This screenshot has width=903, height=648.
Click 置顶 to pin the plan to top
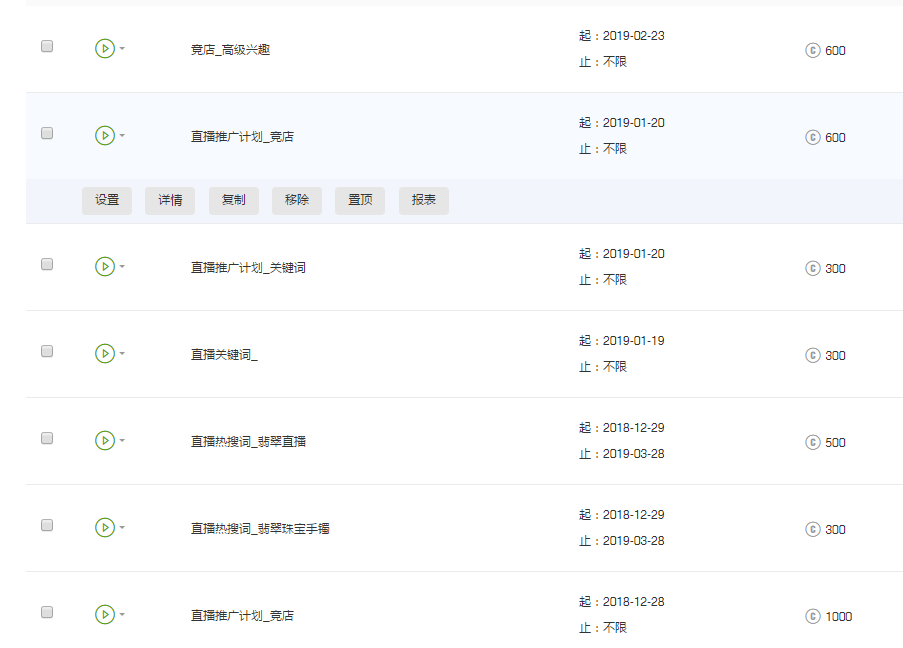360,200
